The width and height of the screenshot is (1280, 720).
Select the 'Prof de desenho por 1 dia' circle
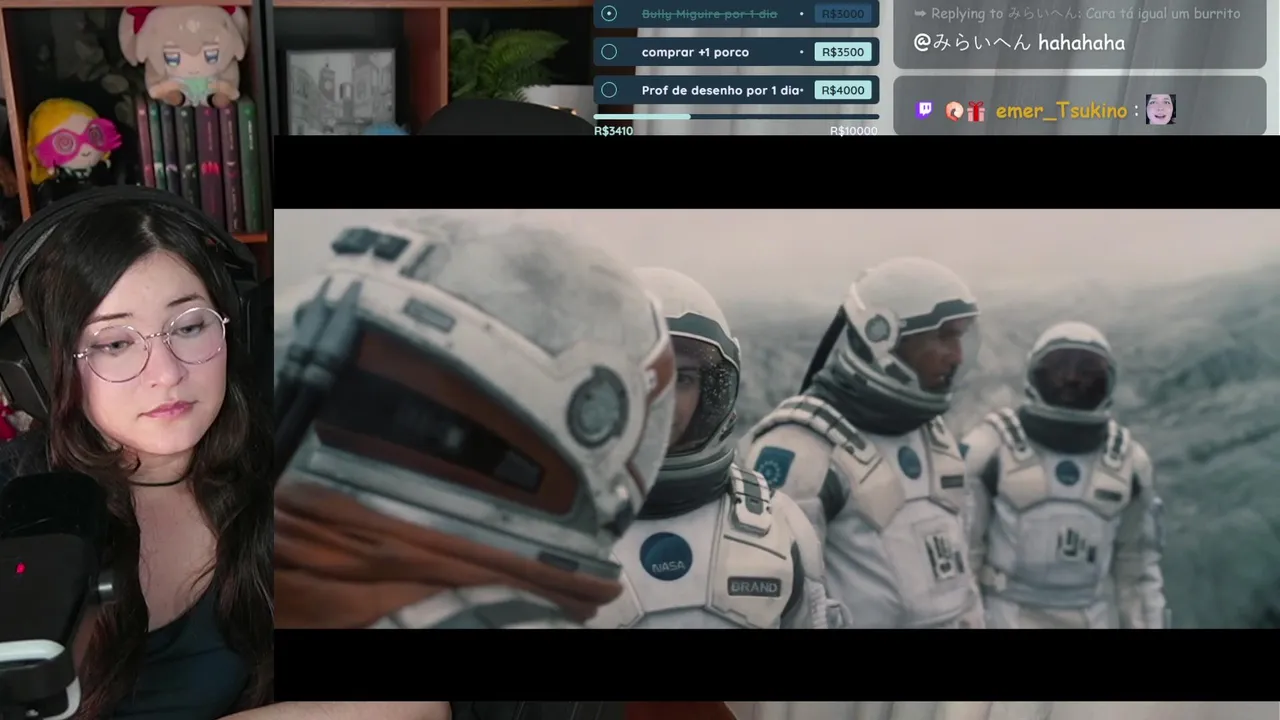pos(609,90)
